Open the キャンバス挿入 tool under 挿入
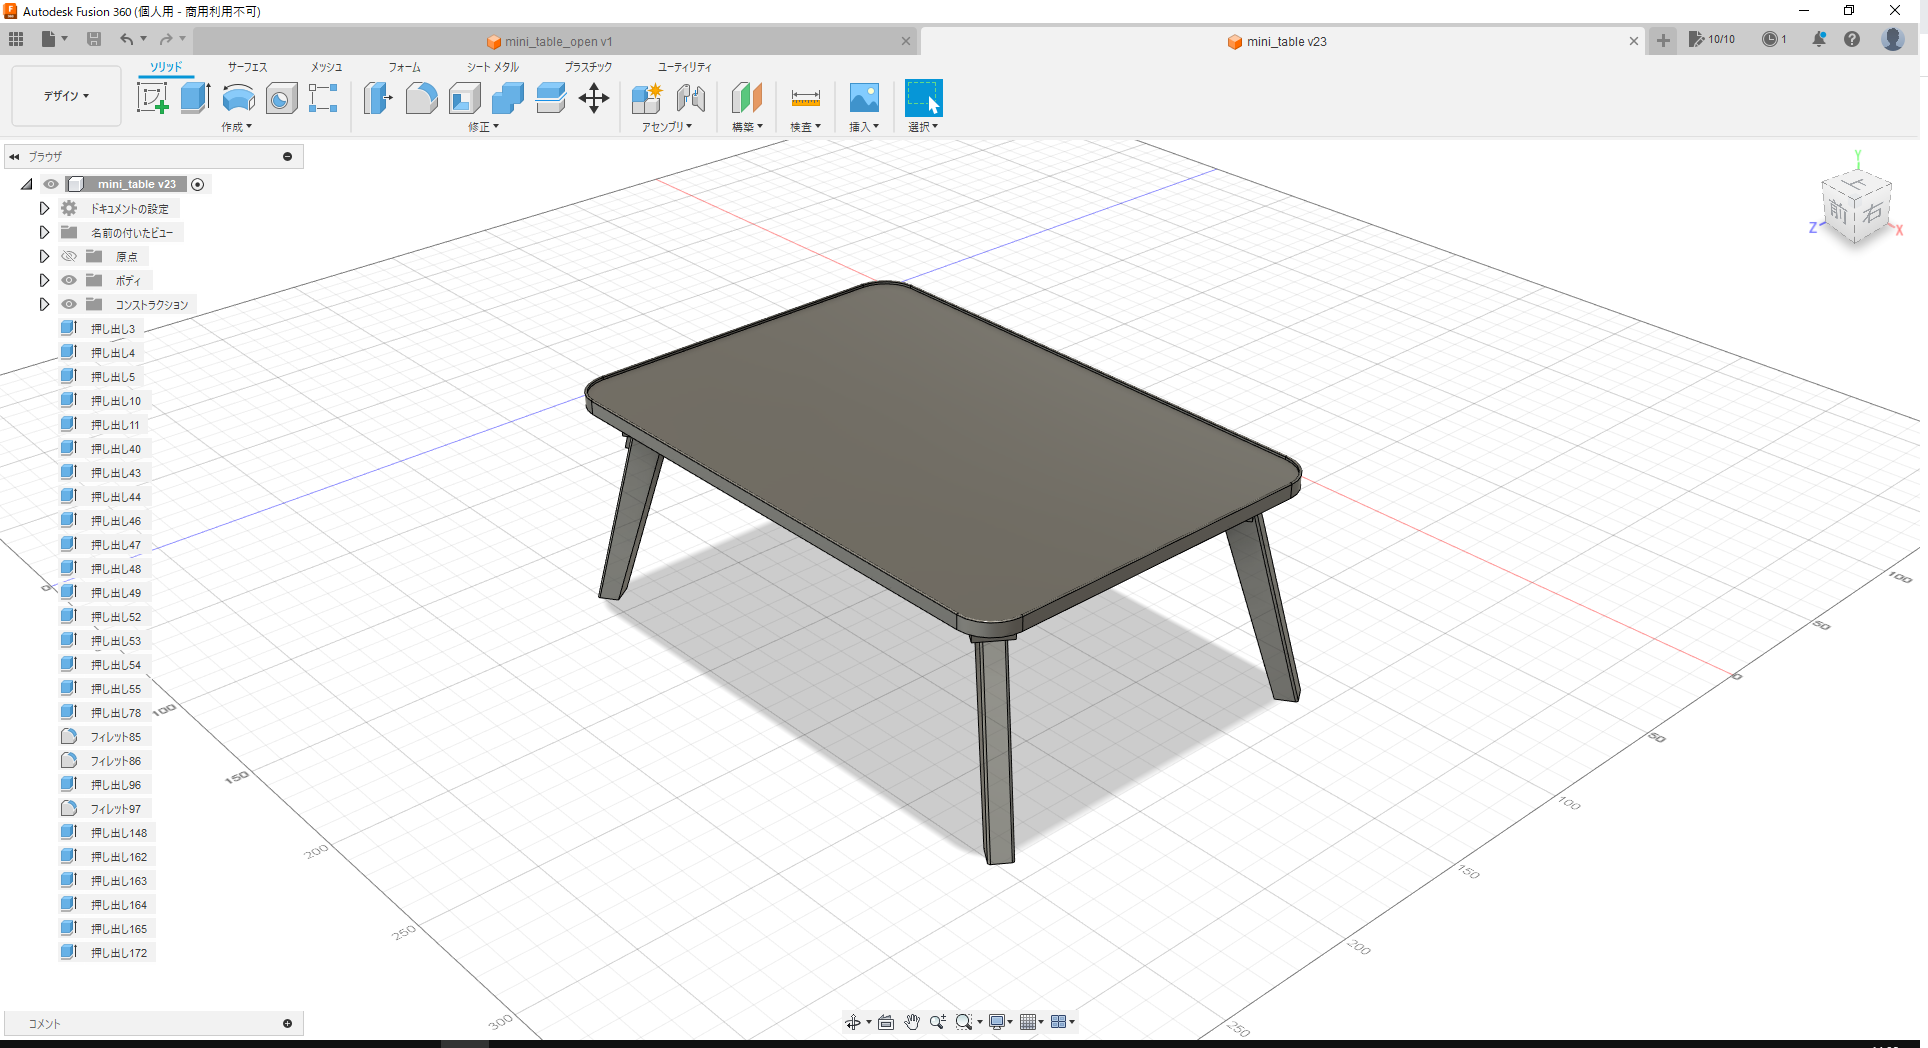 pyautogui.click(x=863, y=98)
